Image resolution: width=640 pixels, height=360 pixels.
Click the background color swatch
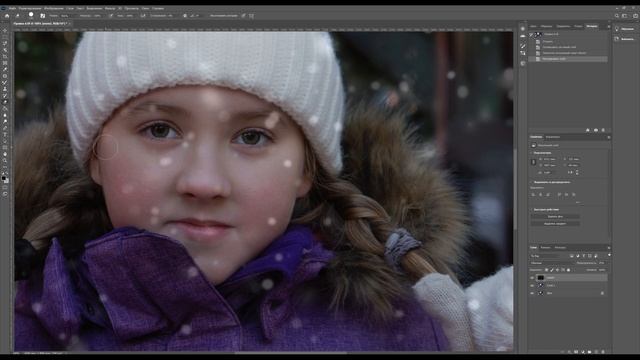[x=7, y=181]
